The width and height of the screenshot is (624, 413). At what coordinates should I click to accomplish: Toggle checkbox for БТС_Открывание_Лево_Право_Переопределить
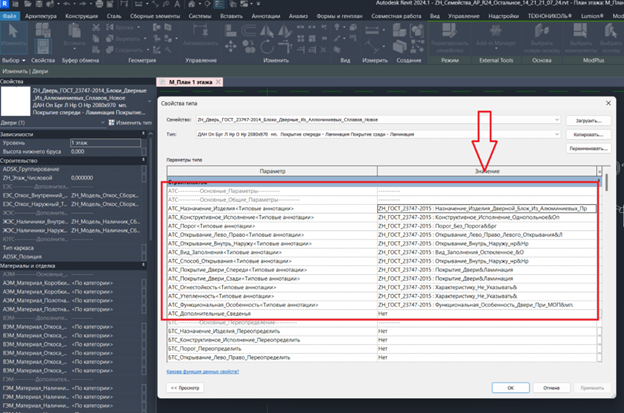coord(599,357)
